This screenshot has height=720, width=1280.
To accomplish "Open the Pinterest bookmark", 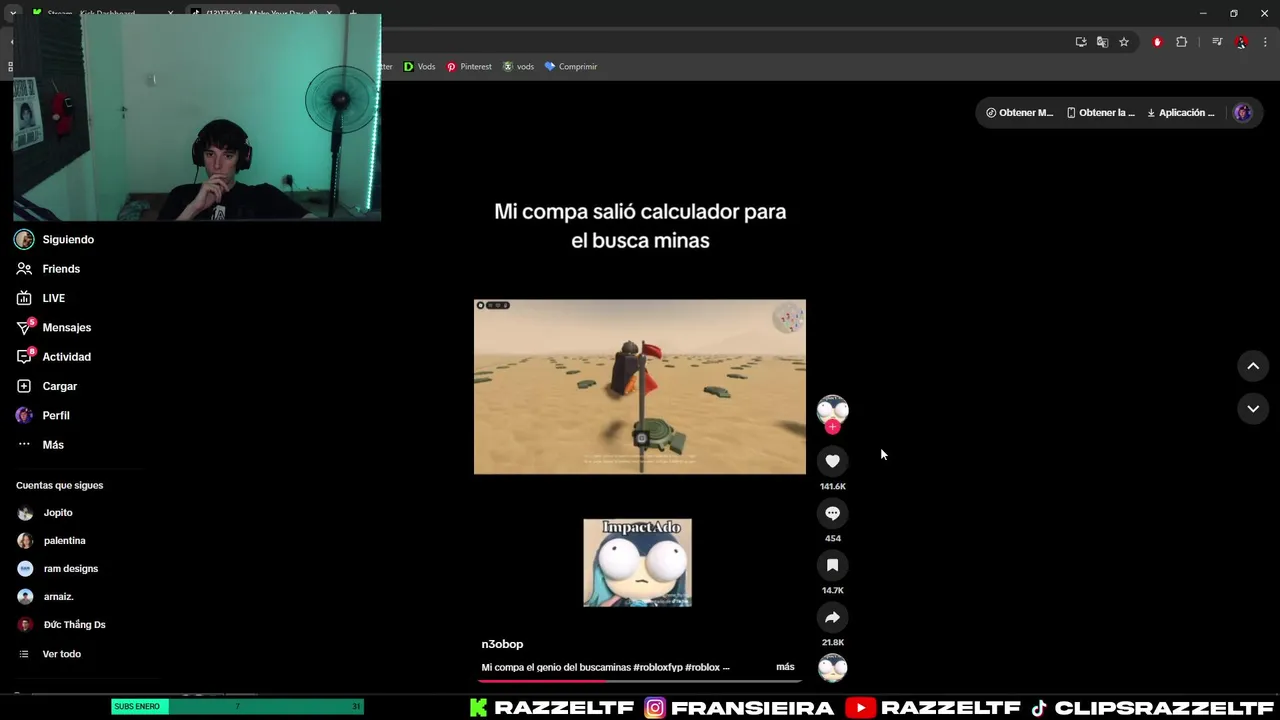I will pyautogui.click(x=469, y=67).
